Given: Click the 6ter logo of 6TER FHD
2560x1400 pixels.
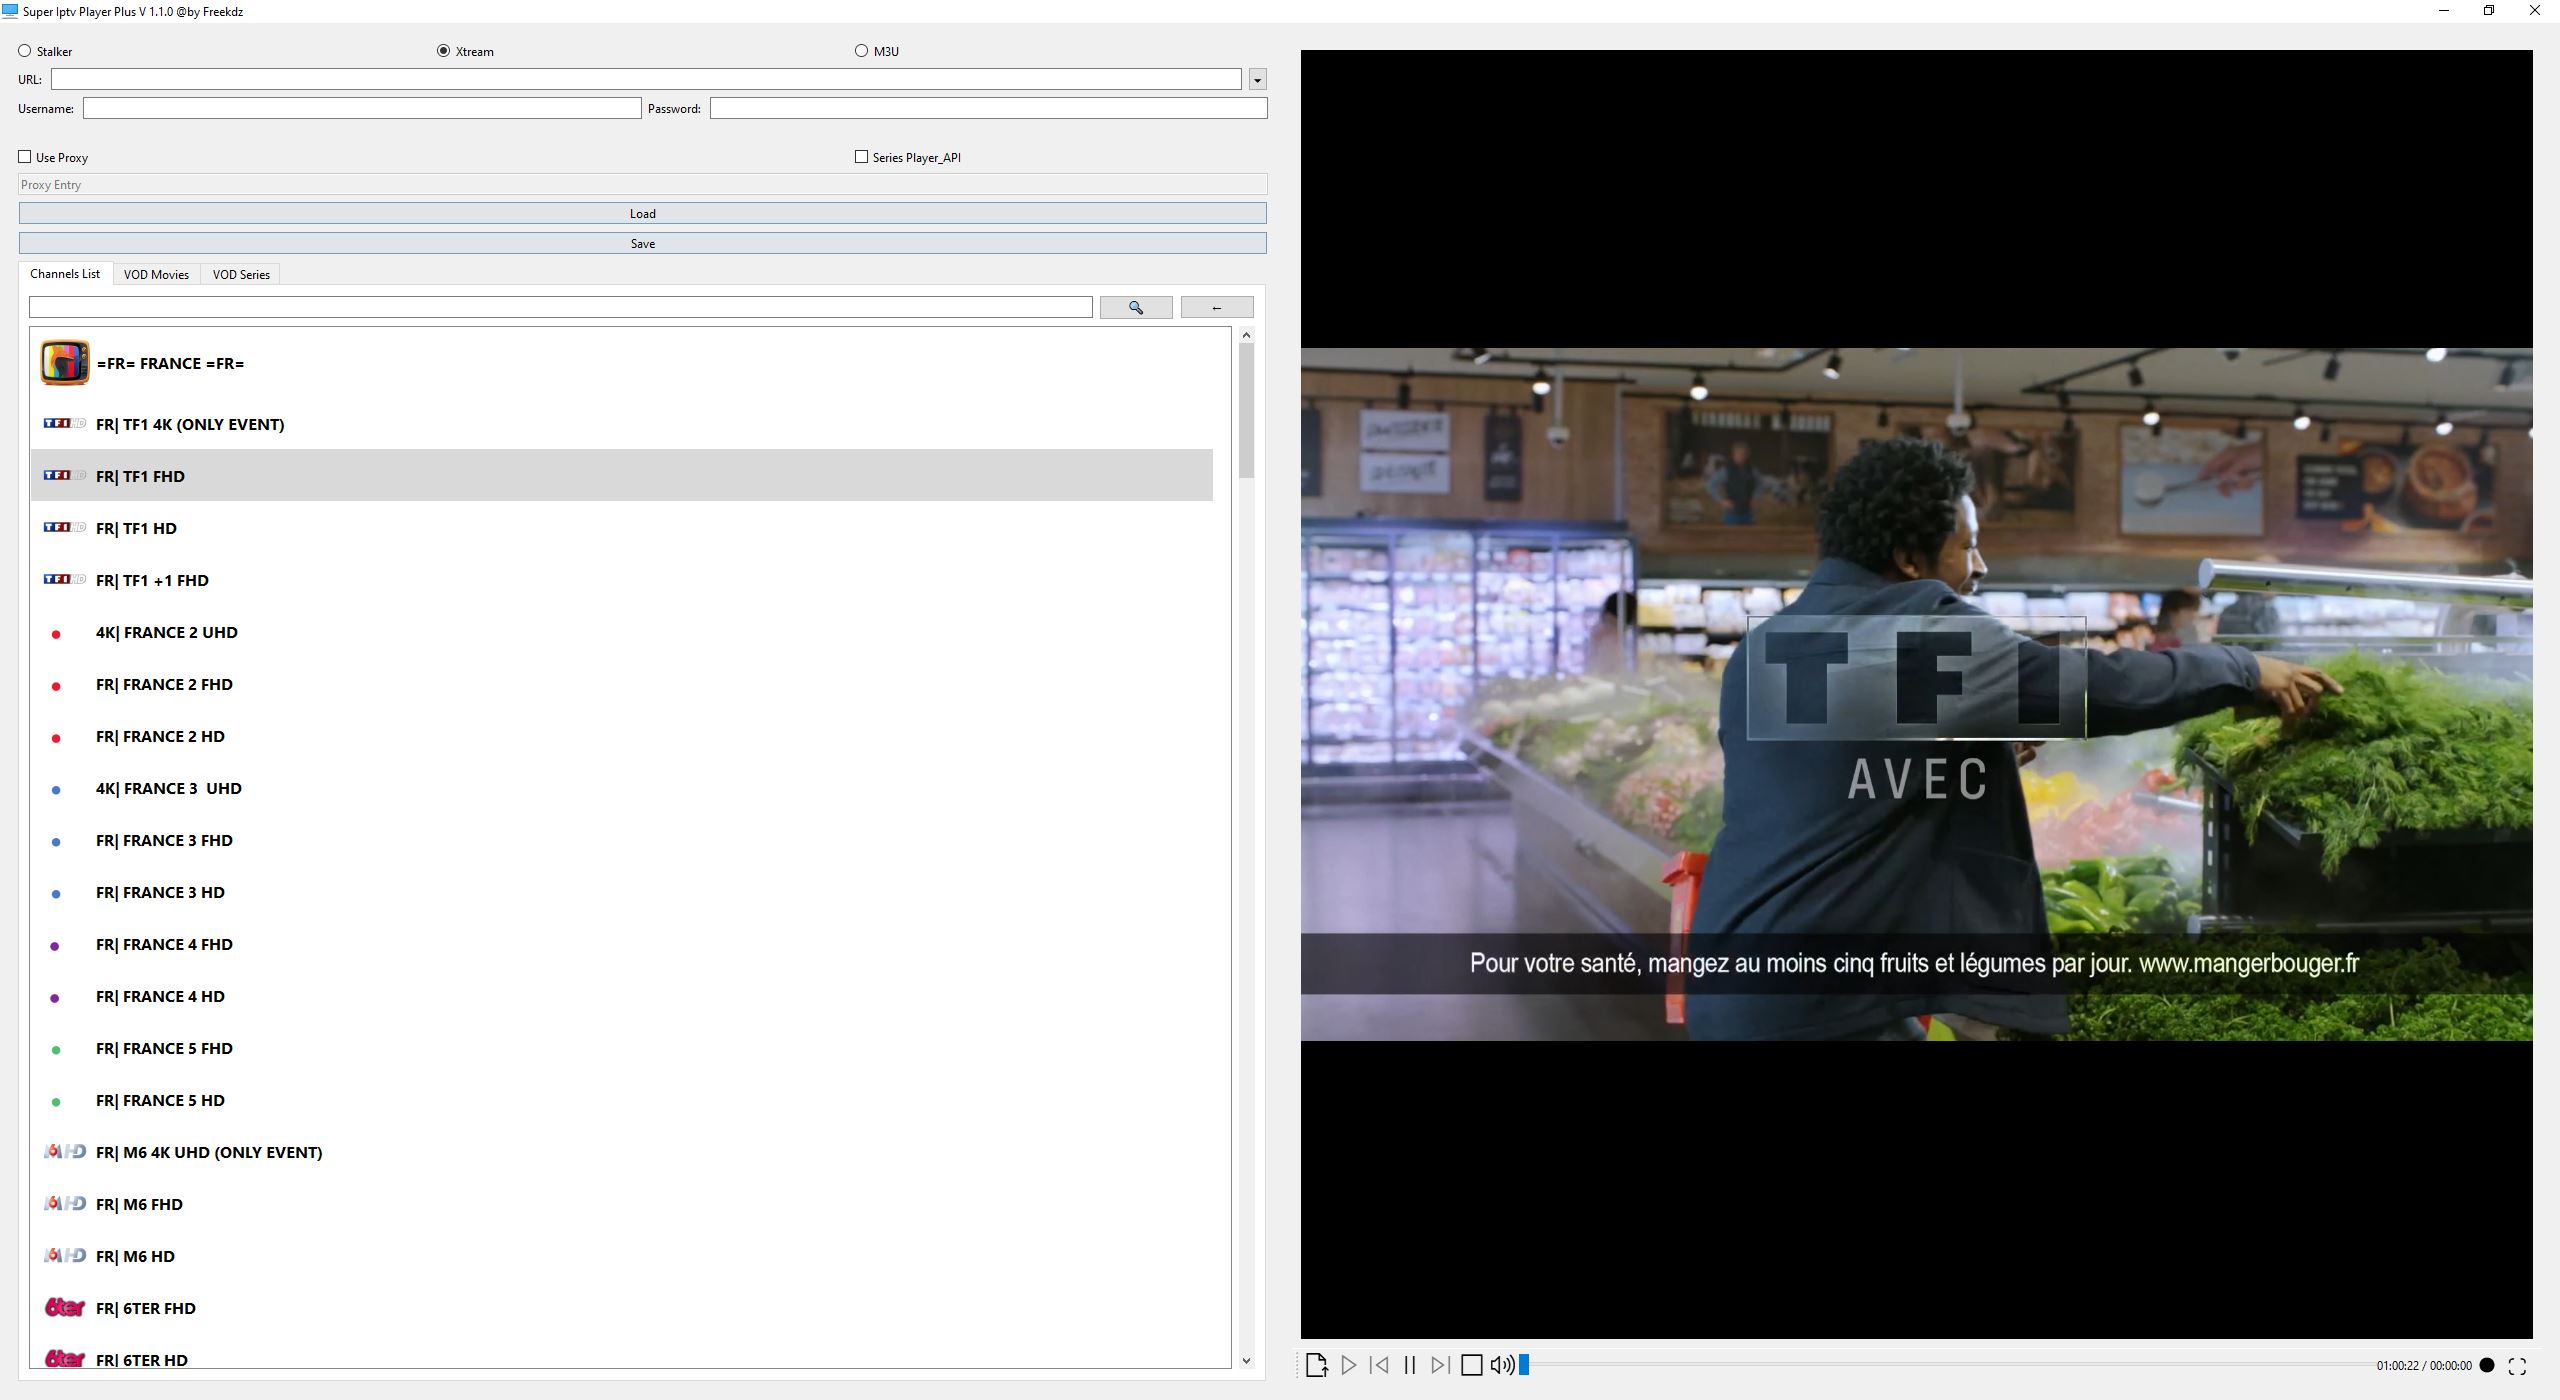Looking at the screenshot, I should [64, 1307].
